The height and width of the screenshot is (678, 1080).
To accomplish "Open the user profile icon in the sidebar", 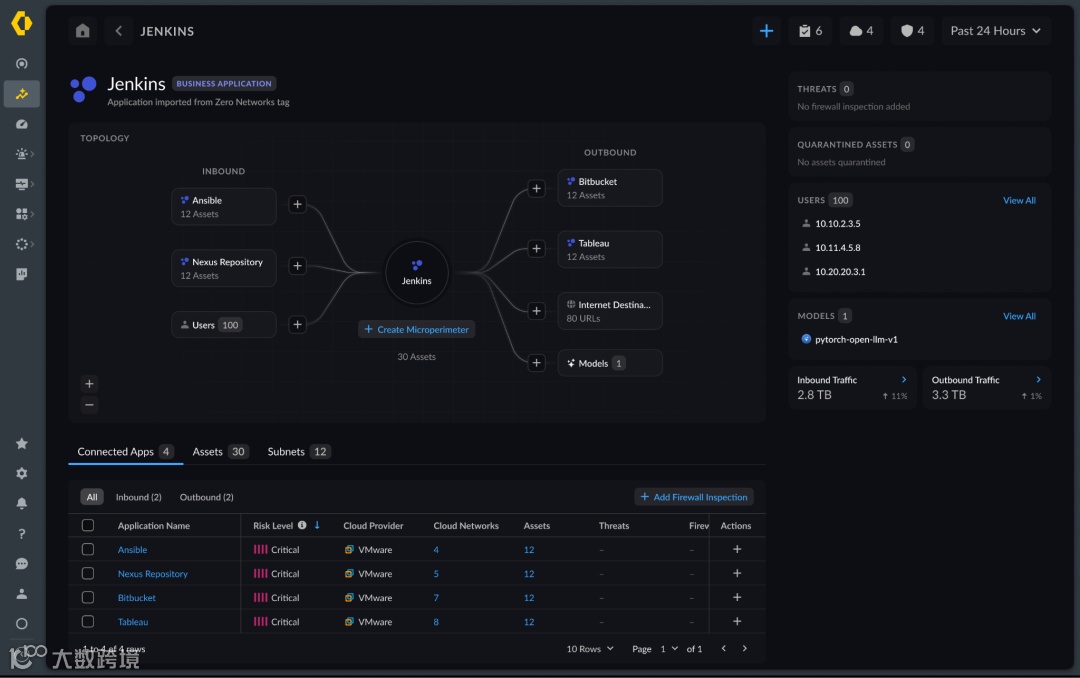I will point(21,593).
